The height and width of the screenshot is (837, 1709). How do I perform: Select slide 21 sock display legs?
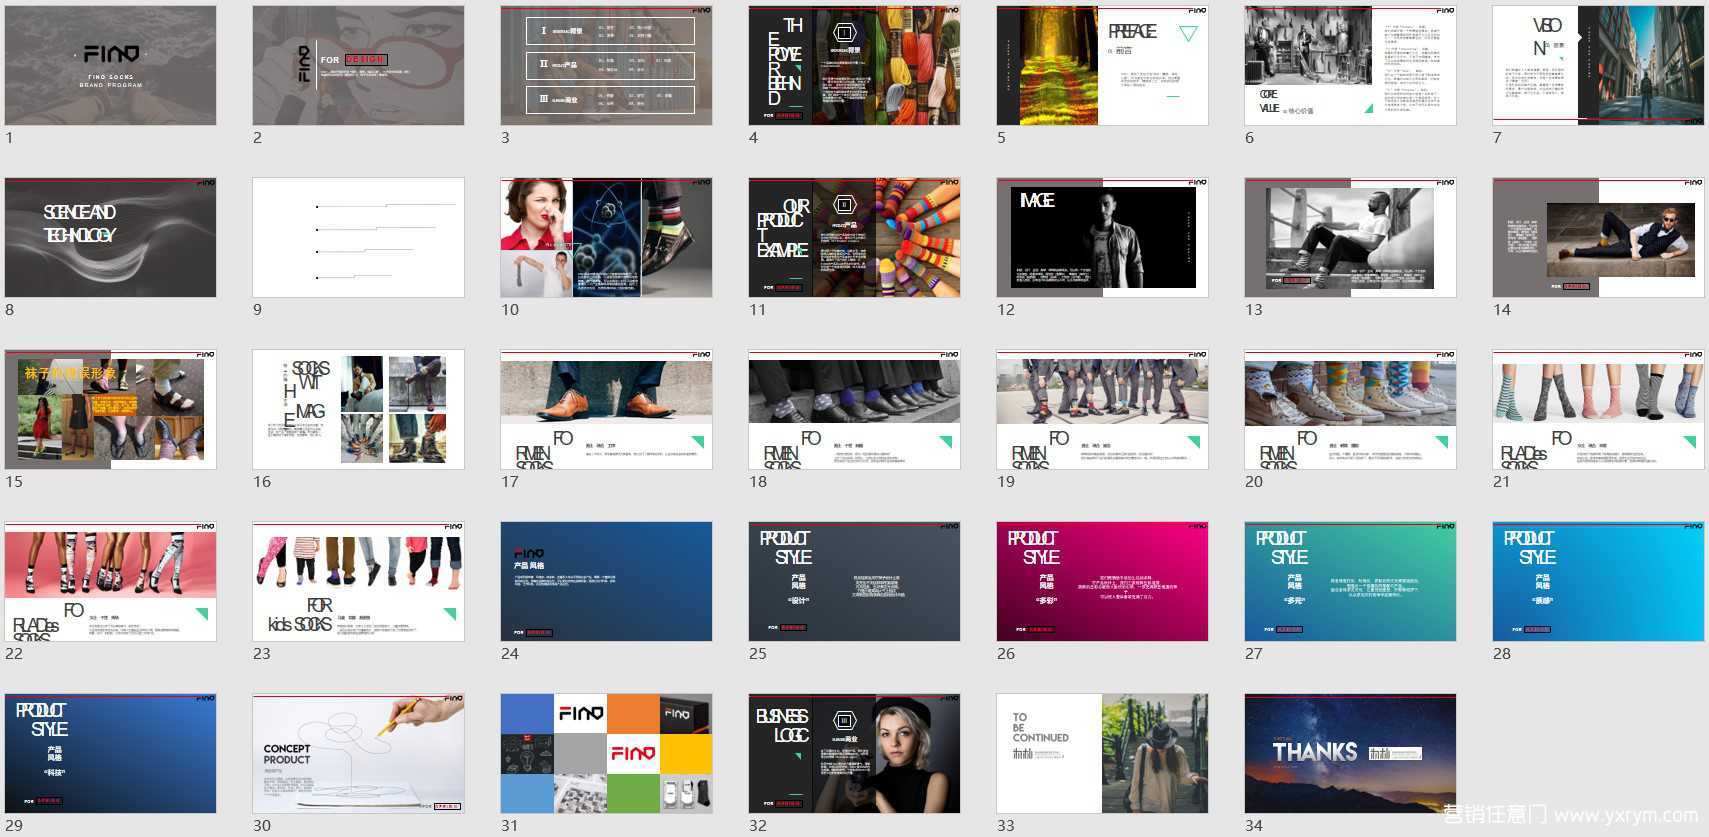click(1598, 409)
